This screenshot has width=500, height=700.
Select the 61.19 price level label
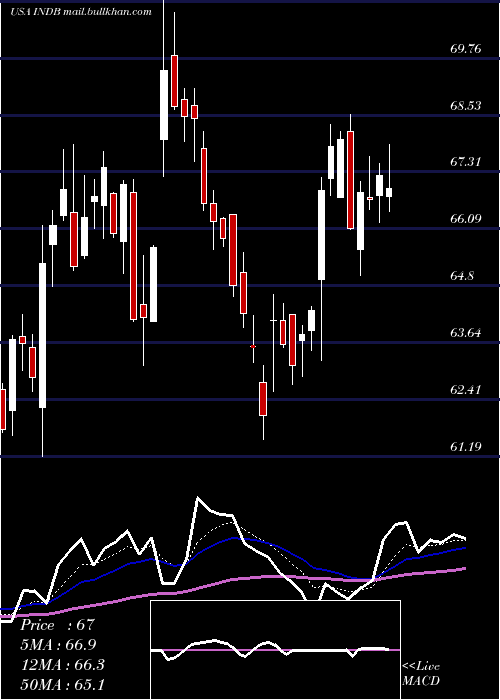(466, 446)
